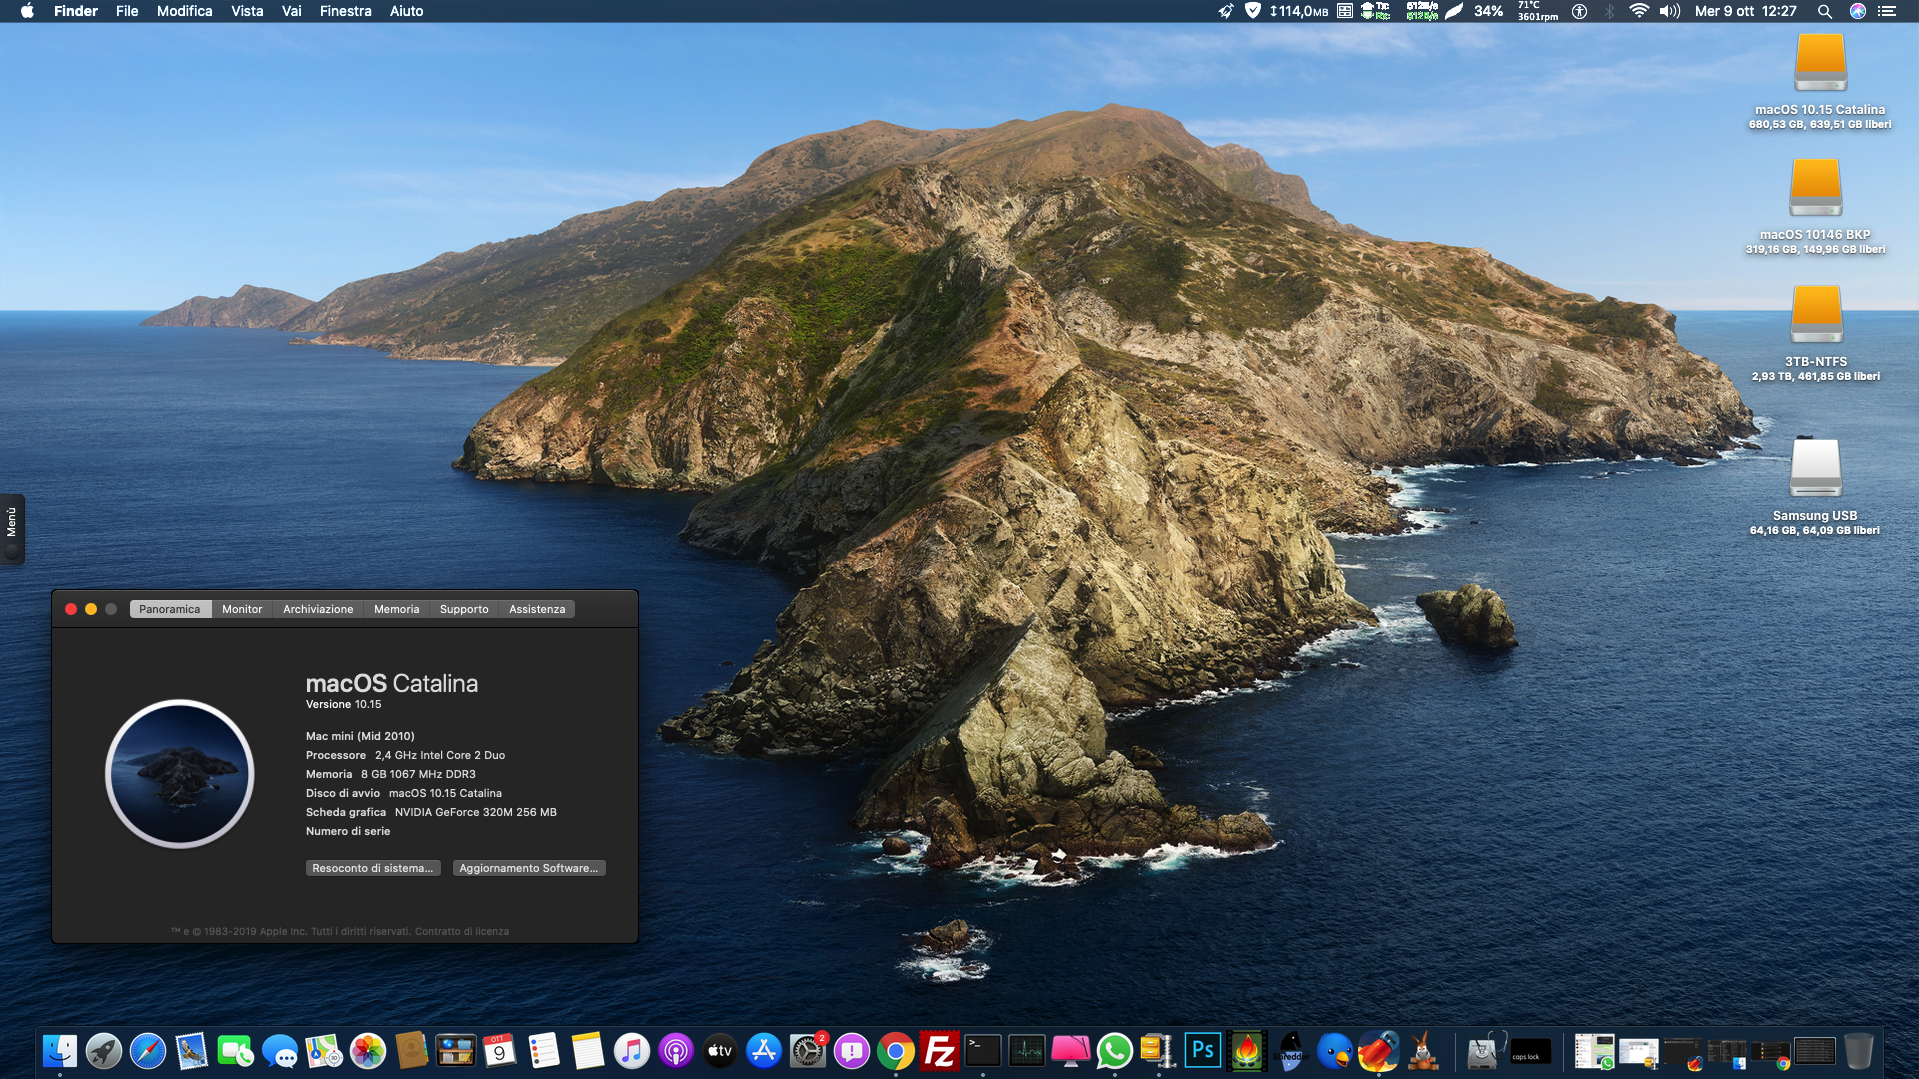The height and width of the screenshot is (1079, 1919).
Task: Click the date and time clock
Action: point(1746,11)
